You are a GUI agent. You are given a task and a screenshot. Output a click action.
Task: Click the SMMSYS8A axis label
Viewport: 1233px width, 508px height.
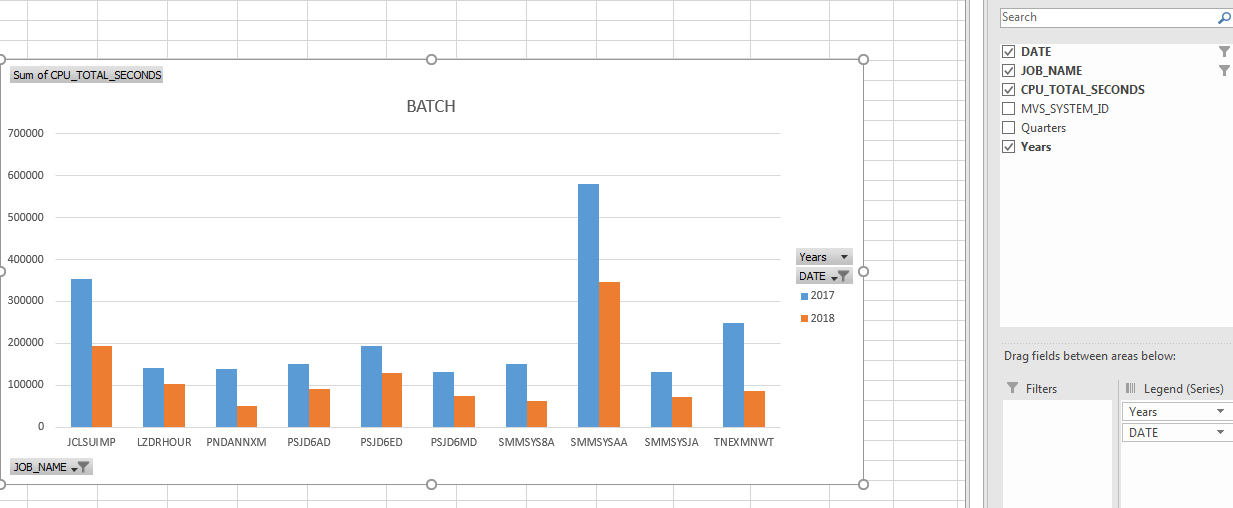[x=526, y=442]
